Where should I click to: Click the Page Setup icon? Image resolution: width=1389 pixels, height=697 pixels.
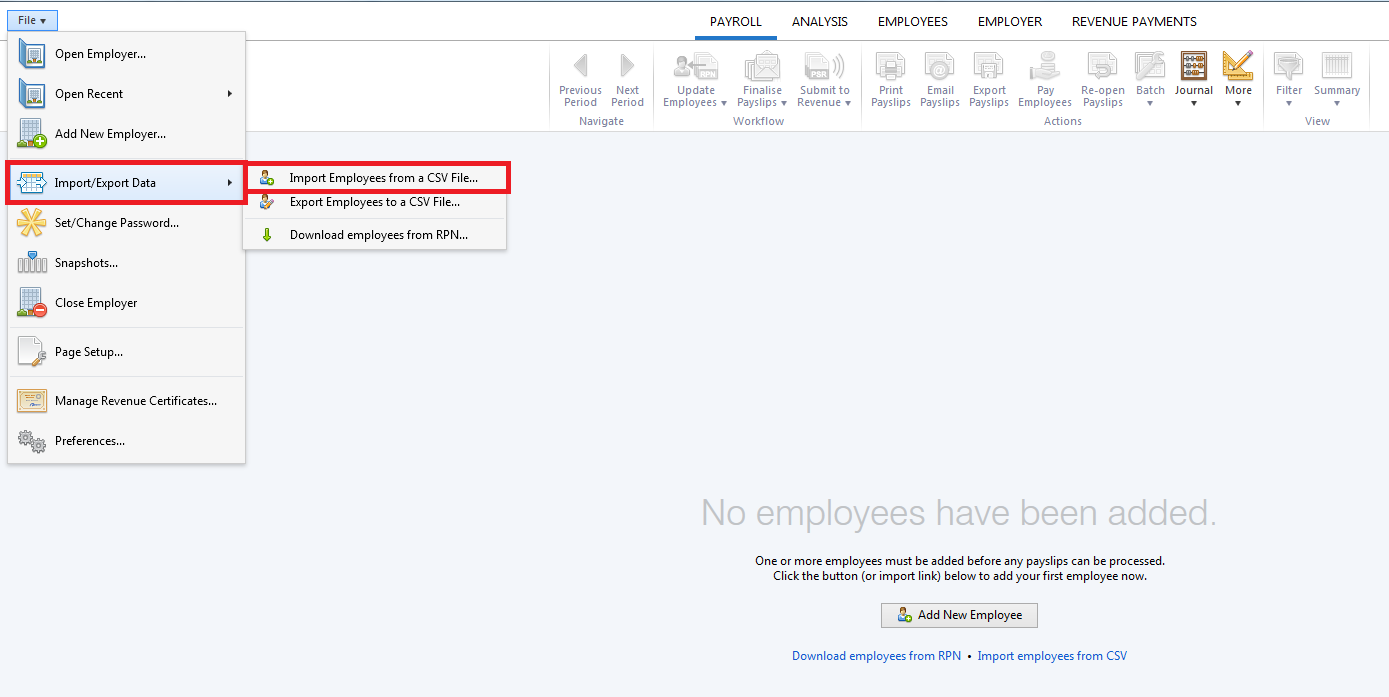[x=32, y=352]
